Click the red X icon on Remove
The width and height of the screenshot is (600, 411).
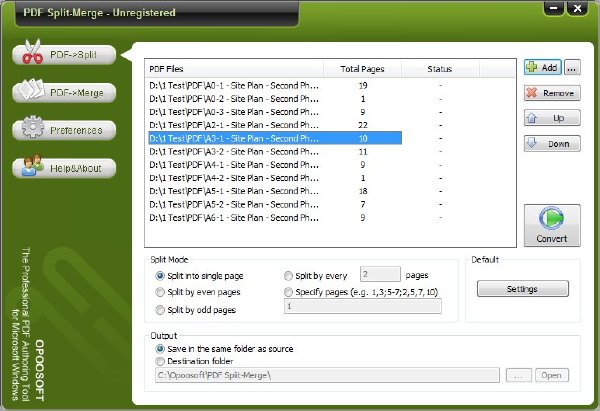click(x=532, y=92)
